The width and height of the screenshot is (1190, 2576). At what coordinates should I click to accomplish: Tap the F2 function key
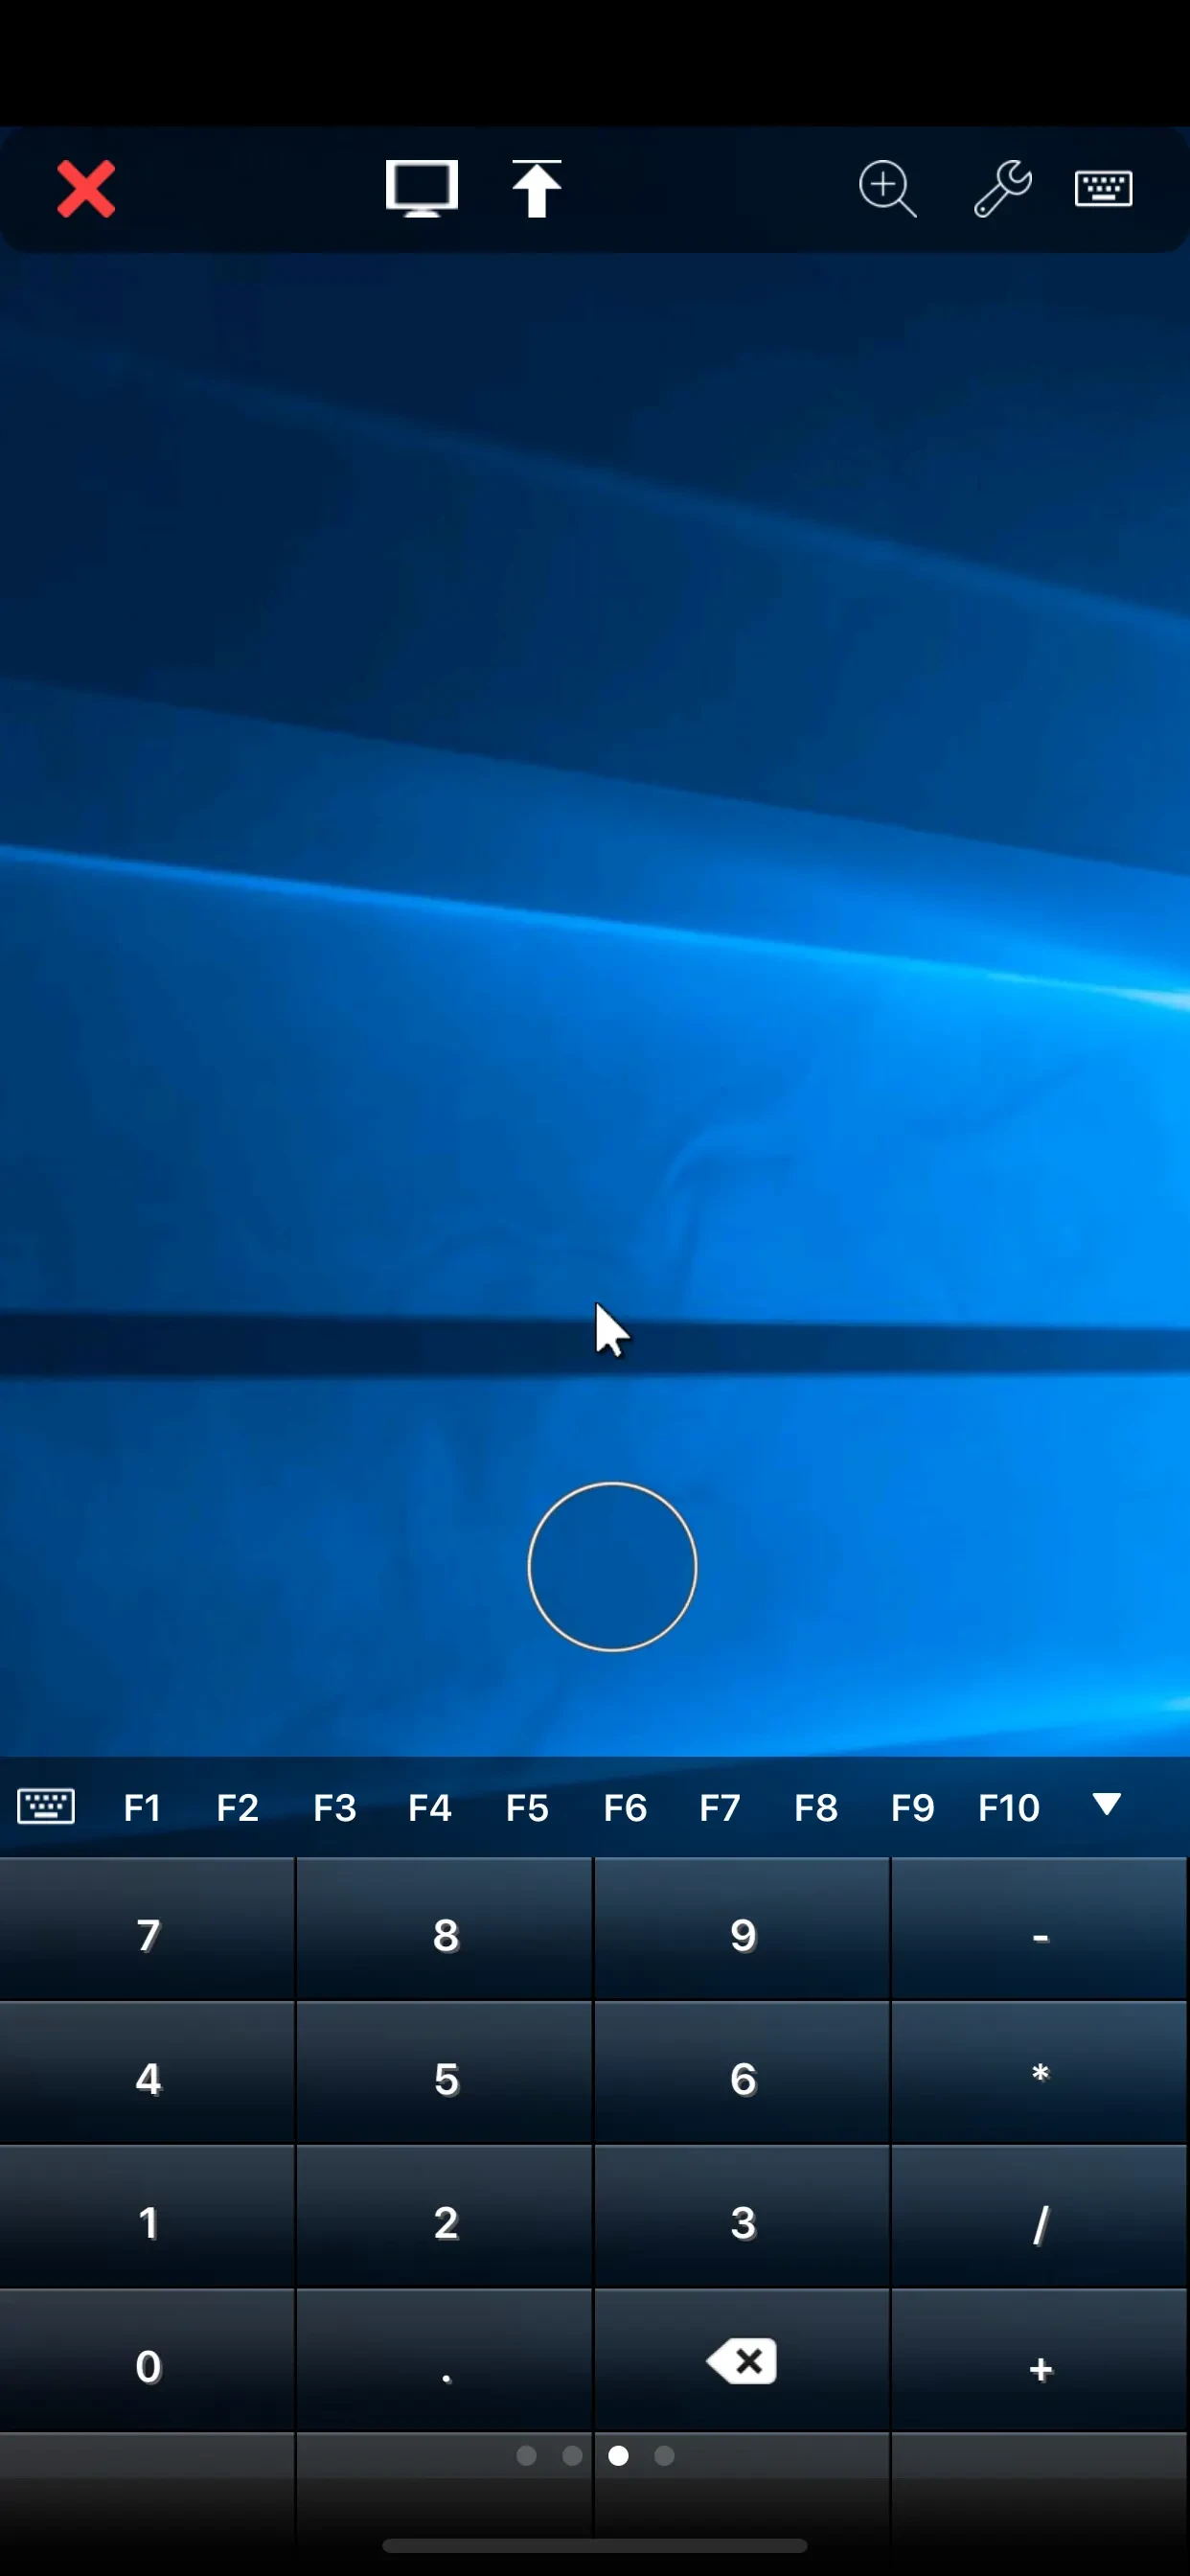[x=238, y=1807]
